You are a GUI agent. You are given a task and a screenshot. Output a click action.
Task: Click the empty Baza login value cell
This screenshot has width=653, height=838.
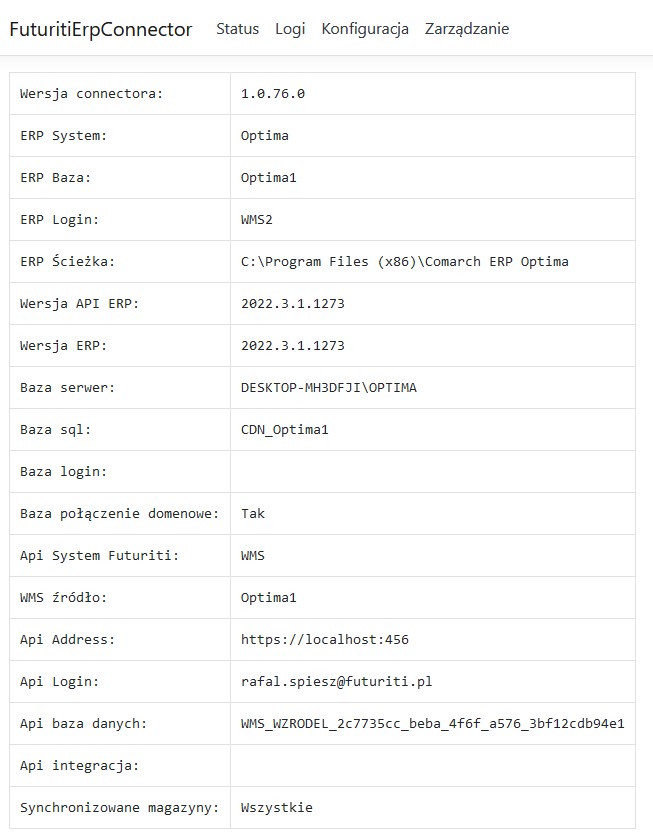(432, 472)
